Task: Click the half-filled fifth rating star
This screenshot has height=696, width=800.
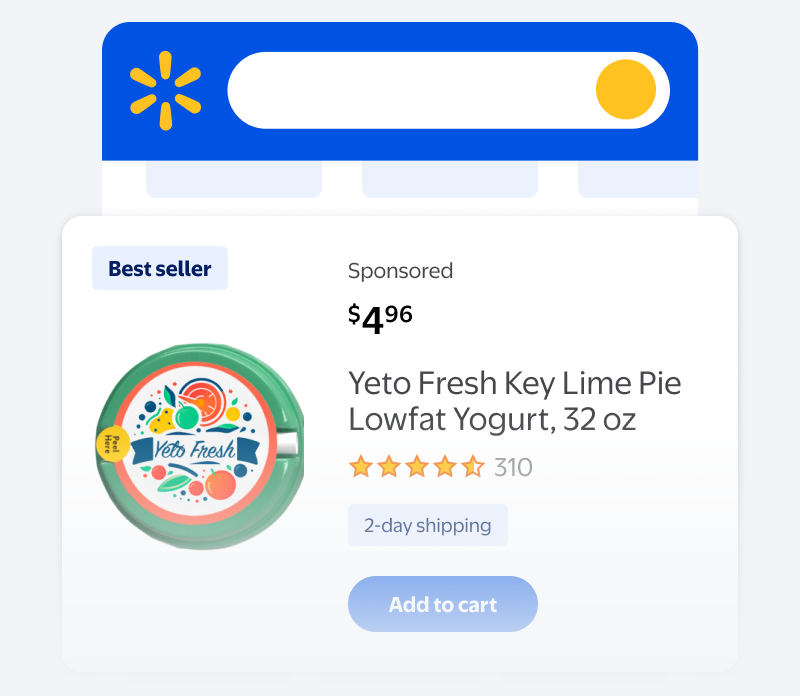Action: 473,467
